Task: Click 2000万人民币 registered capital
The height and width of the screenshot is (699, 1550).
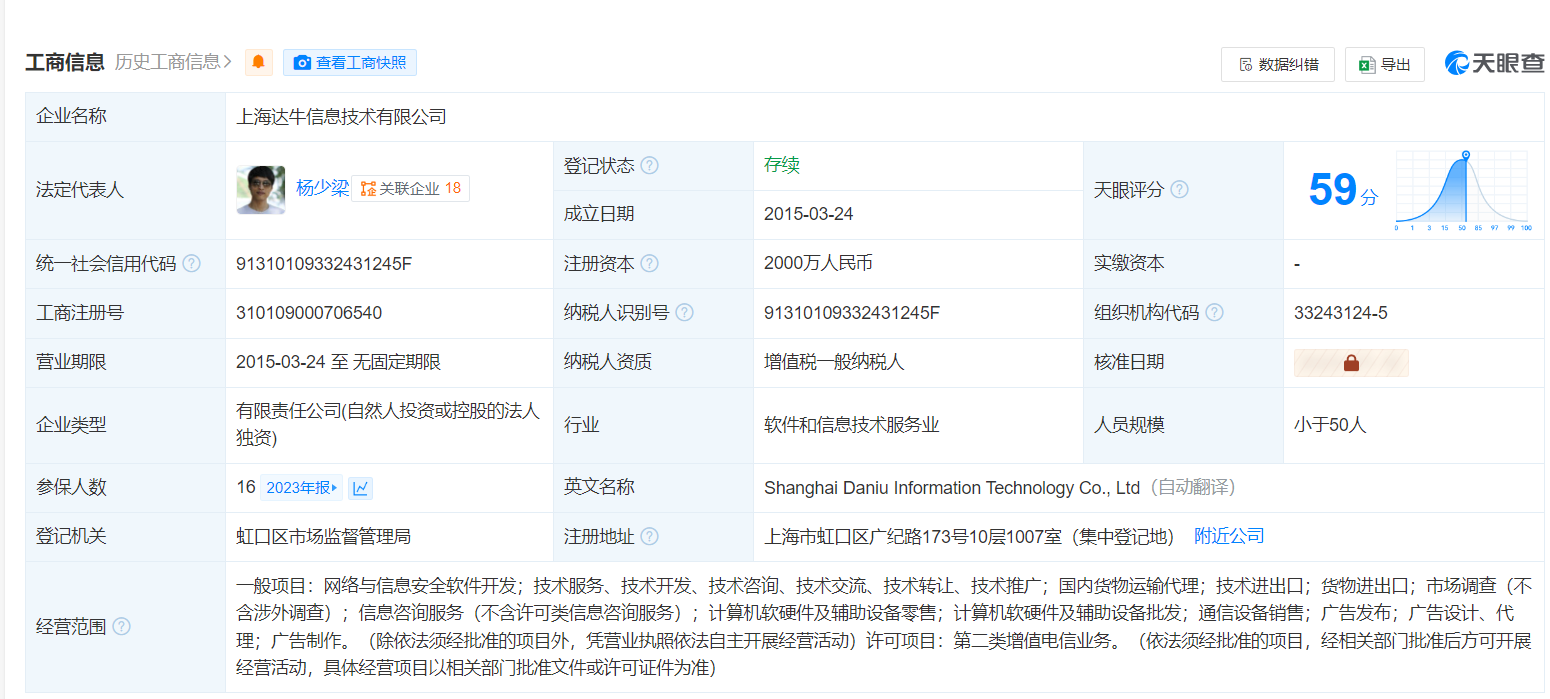Action: (x=818, y=264)
